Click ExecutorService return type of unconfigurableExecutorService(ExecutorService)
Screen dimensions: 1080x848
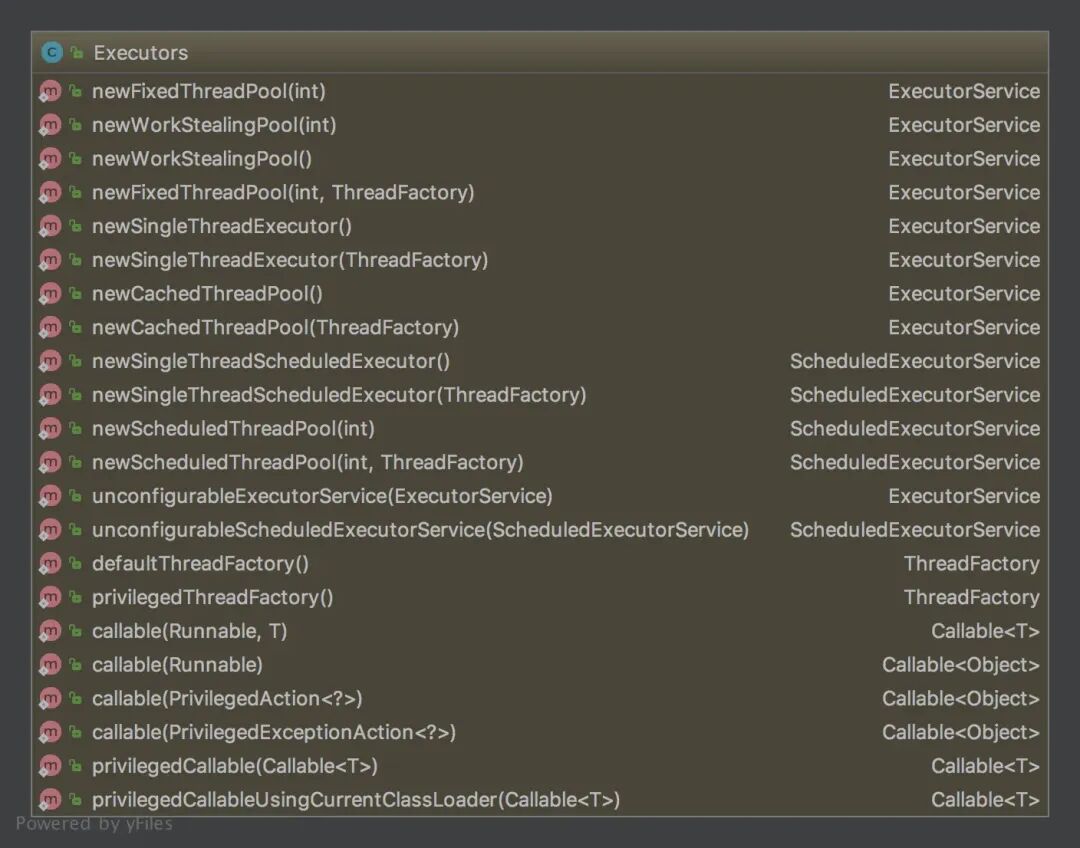[964, 496]
